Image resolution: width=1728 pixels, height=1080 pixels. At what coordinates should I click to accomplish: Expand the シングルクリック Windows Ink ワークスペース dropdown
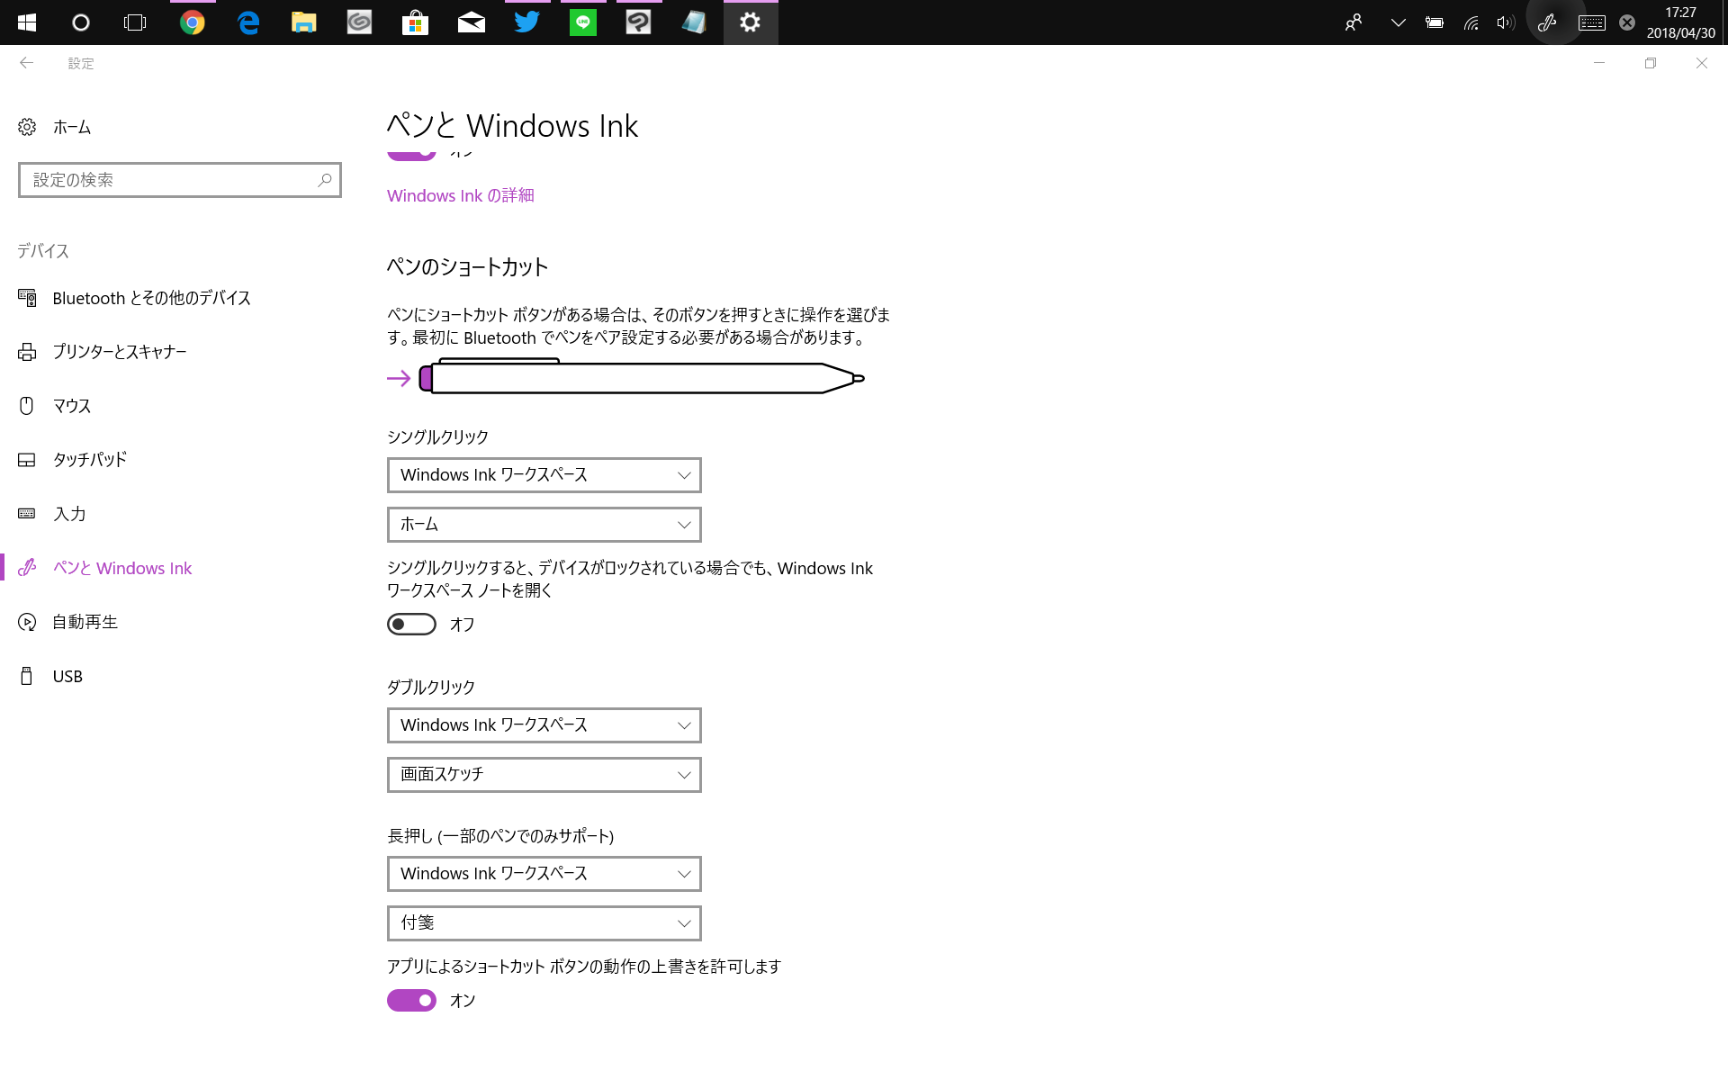(x=544, y=475)
